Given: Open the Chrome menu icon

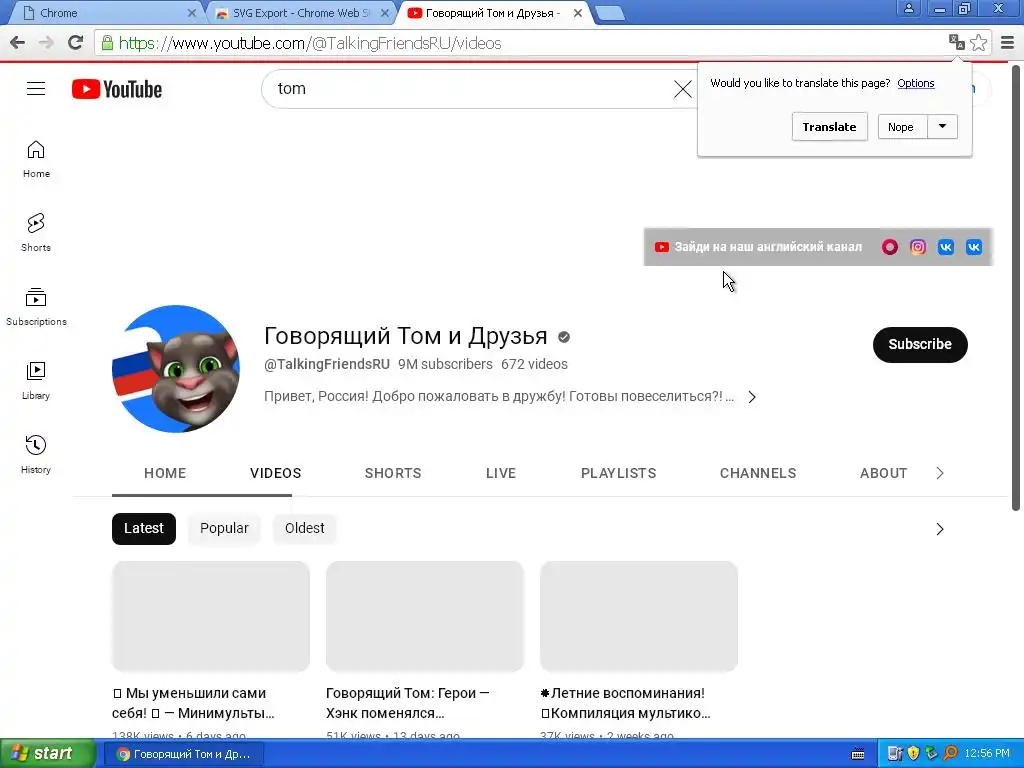Looking at the screenshot, I should tap(1008, 43).
